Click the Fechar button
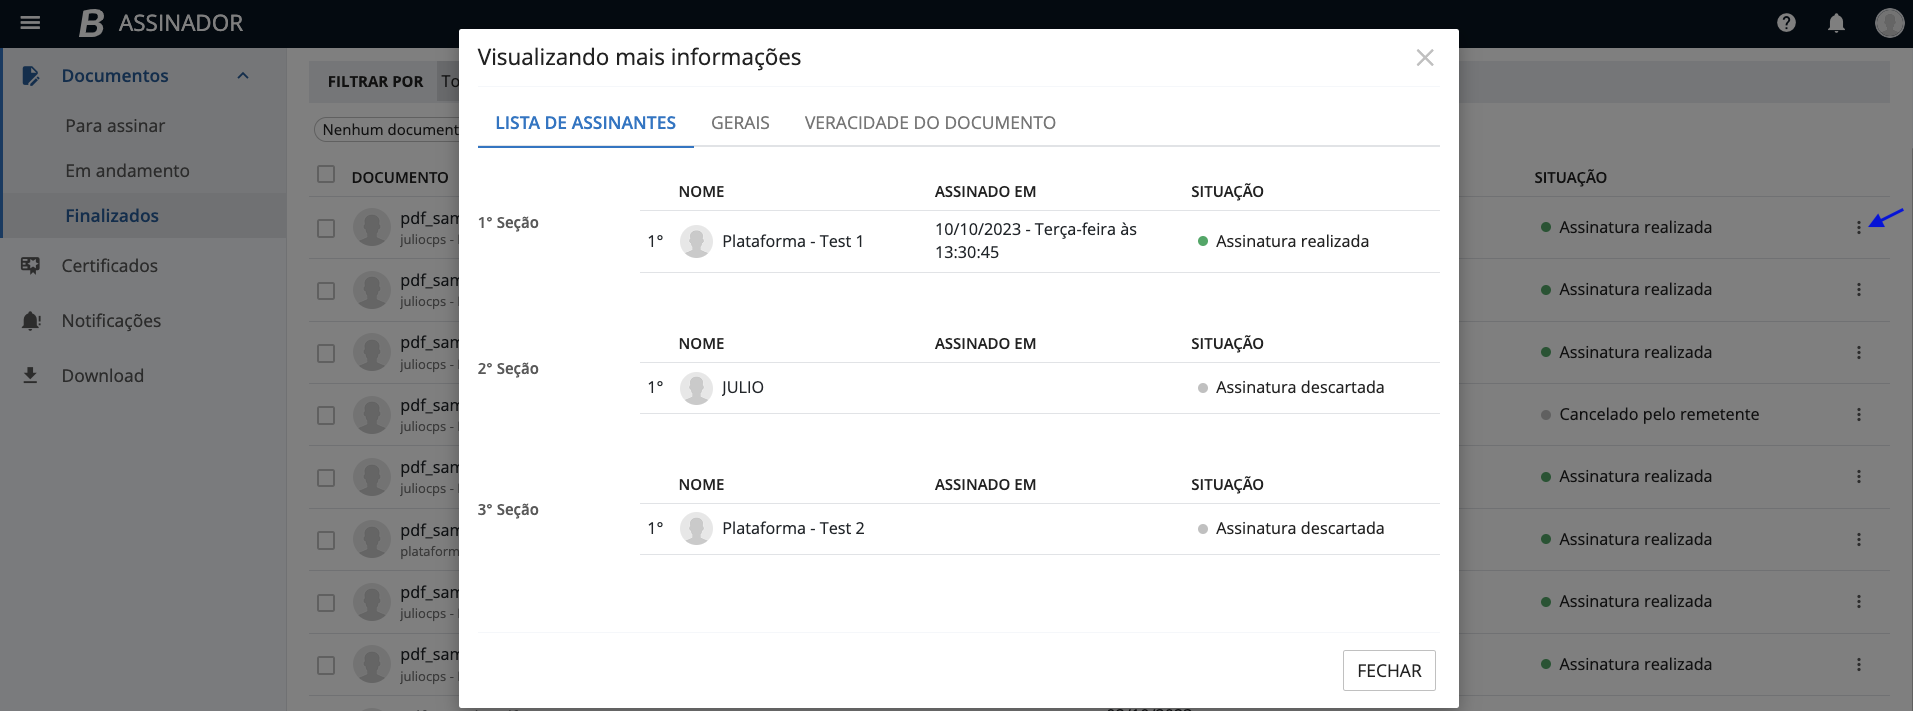This screenshot has width=1913, height=711. (x=1389, y=671)
